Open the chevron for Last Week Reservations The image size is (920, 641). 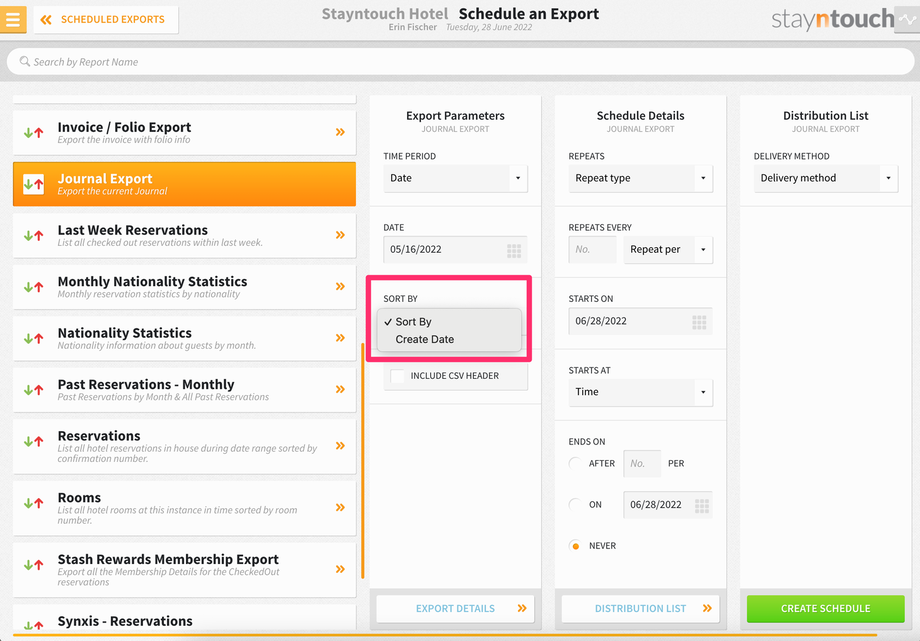340,235
